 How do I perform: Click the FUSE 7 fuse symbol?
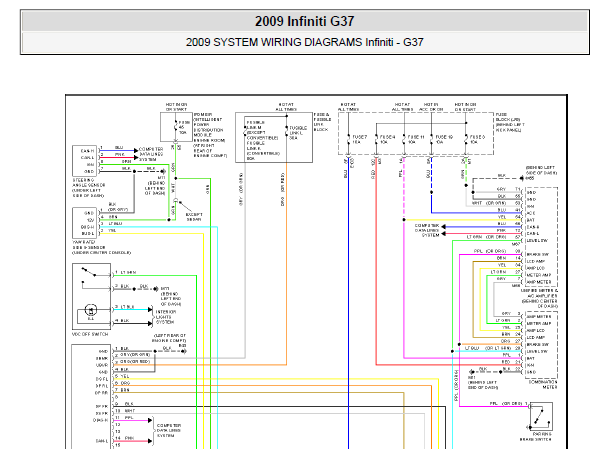coord(348,140)
